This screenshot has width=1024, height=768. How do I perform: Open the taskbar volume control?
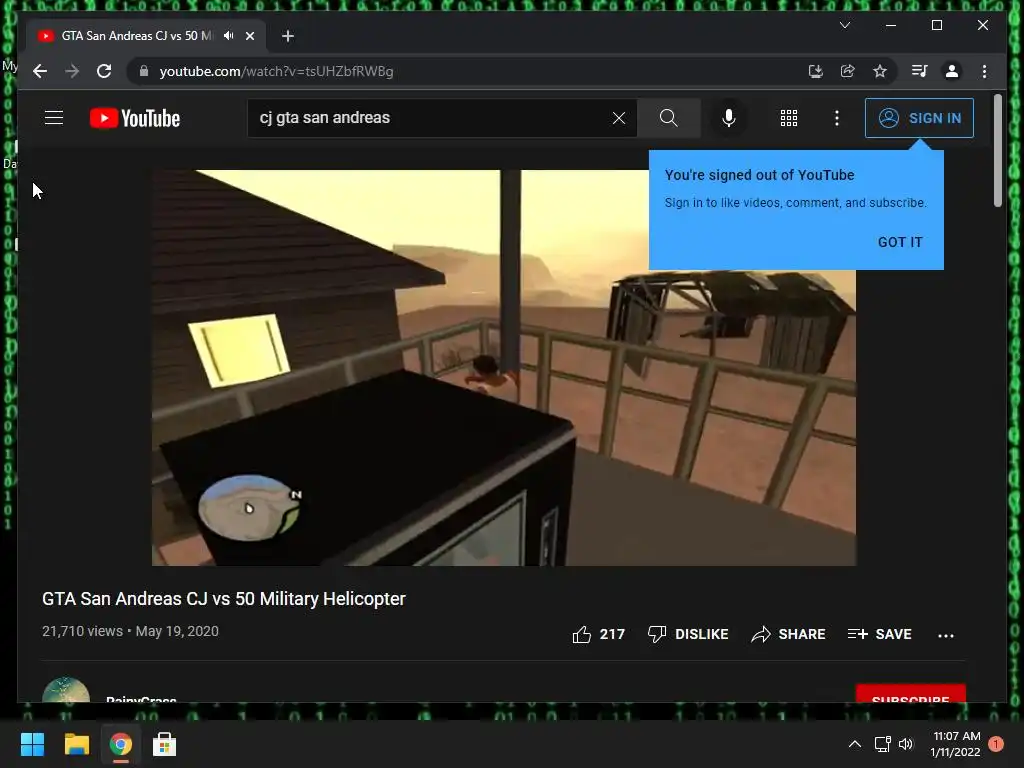[x=906, y=744]
